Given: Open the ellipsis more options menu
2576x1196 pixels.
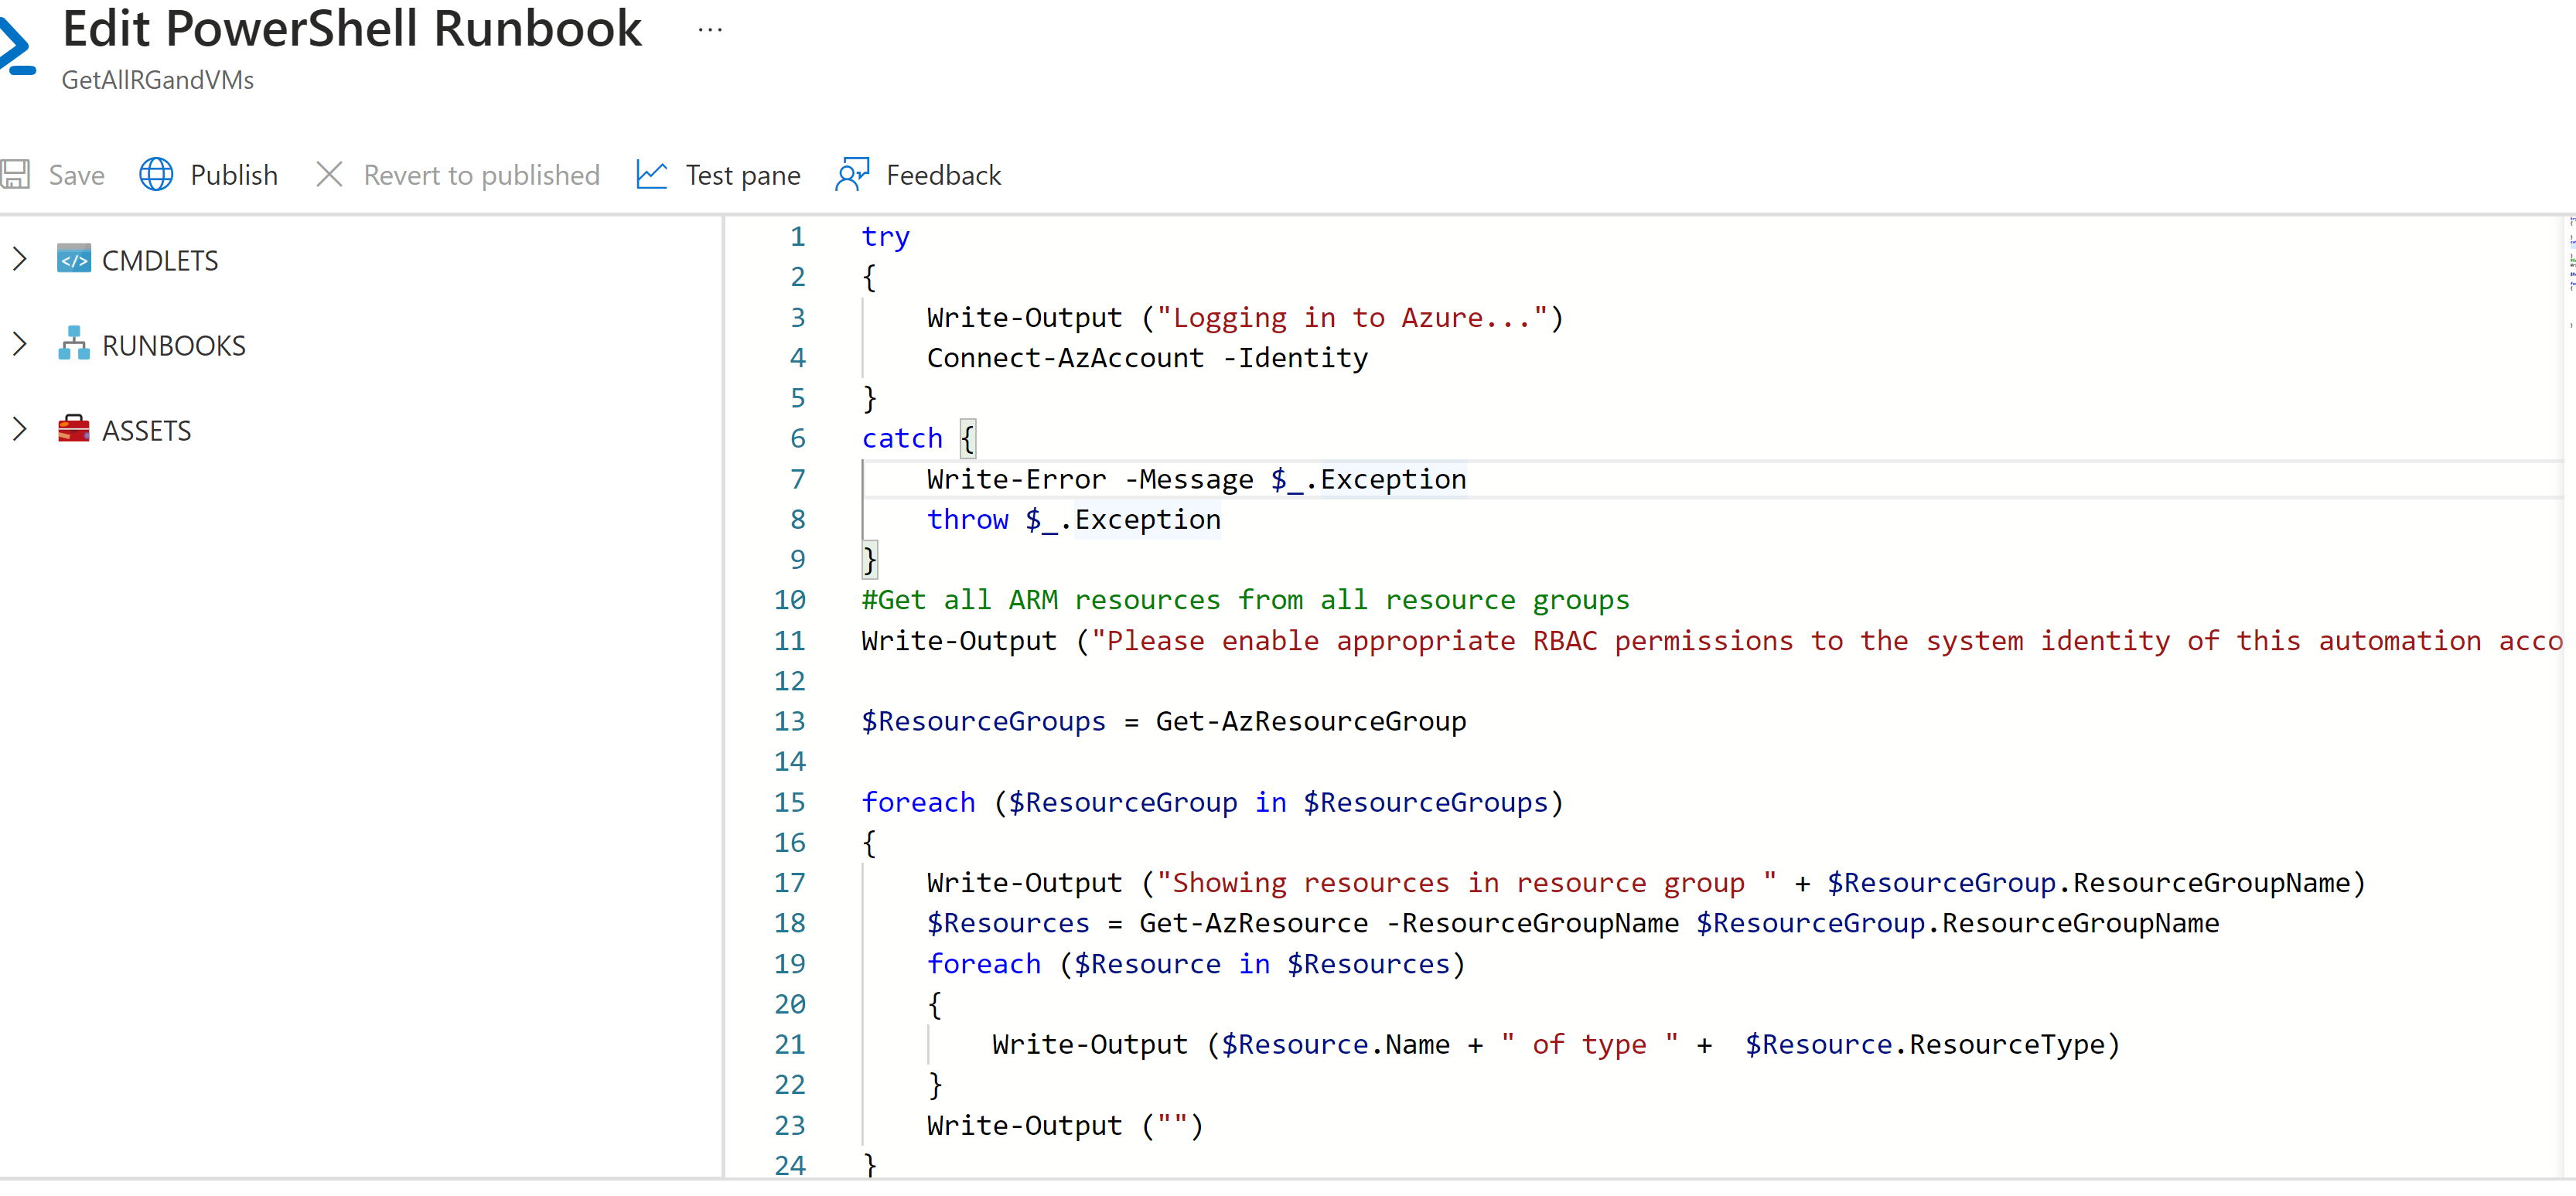Looking at the screenshot, I should 710,30.
